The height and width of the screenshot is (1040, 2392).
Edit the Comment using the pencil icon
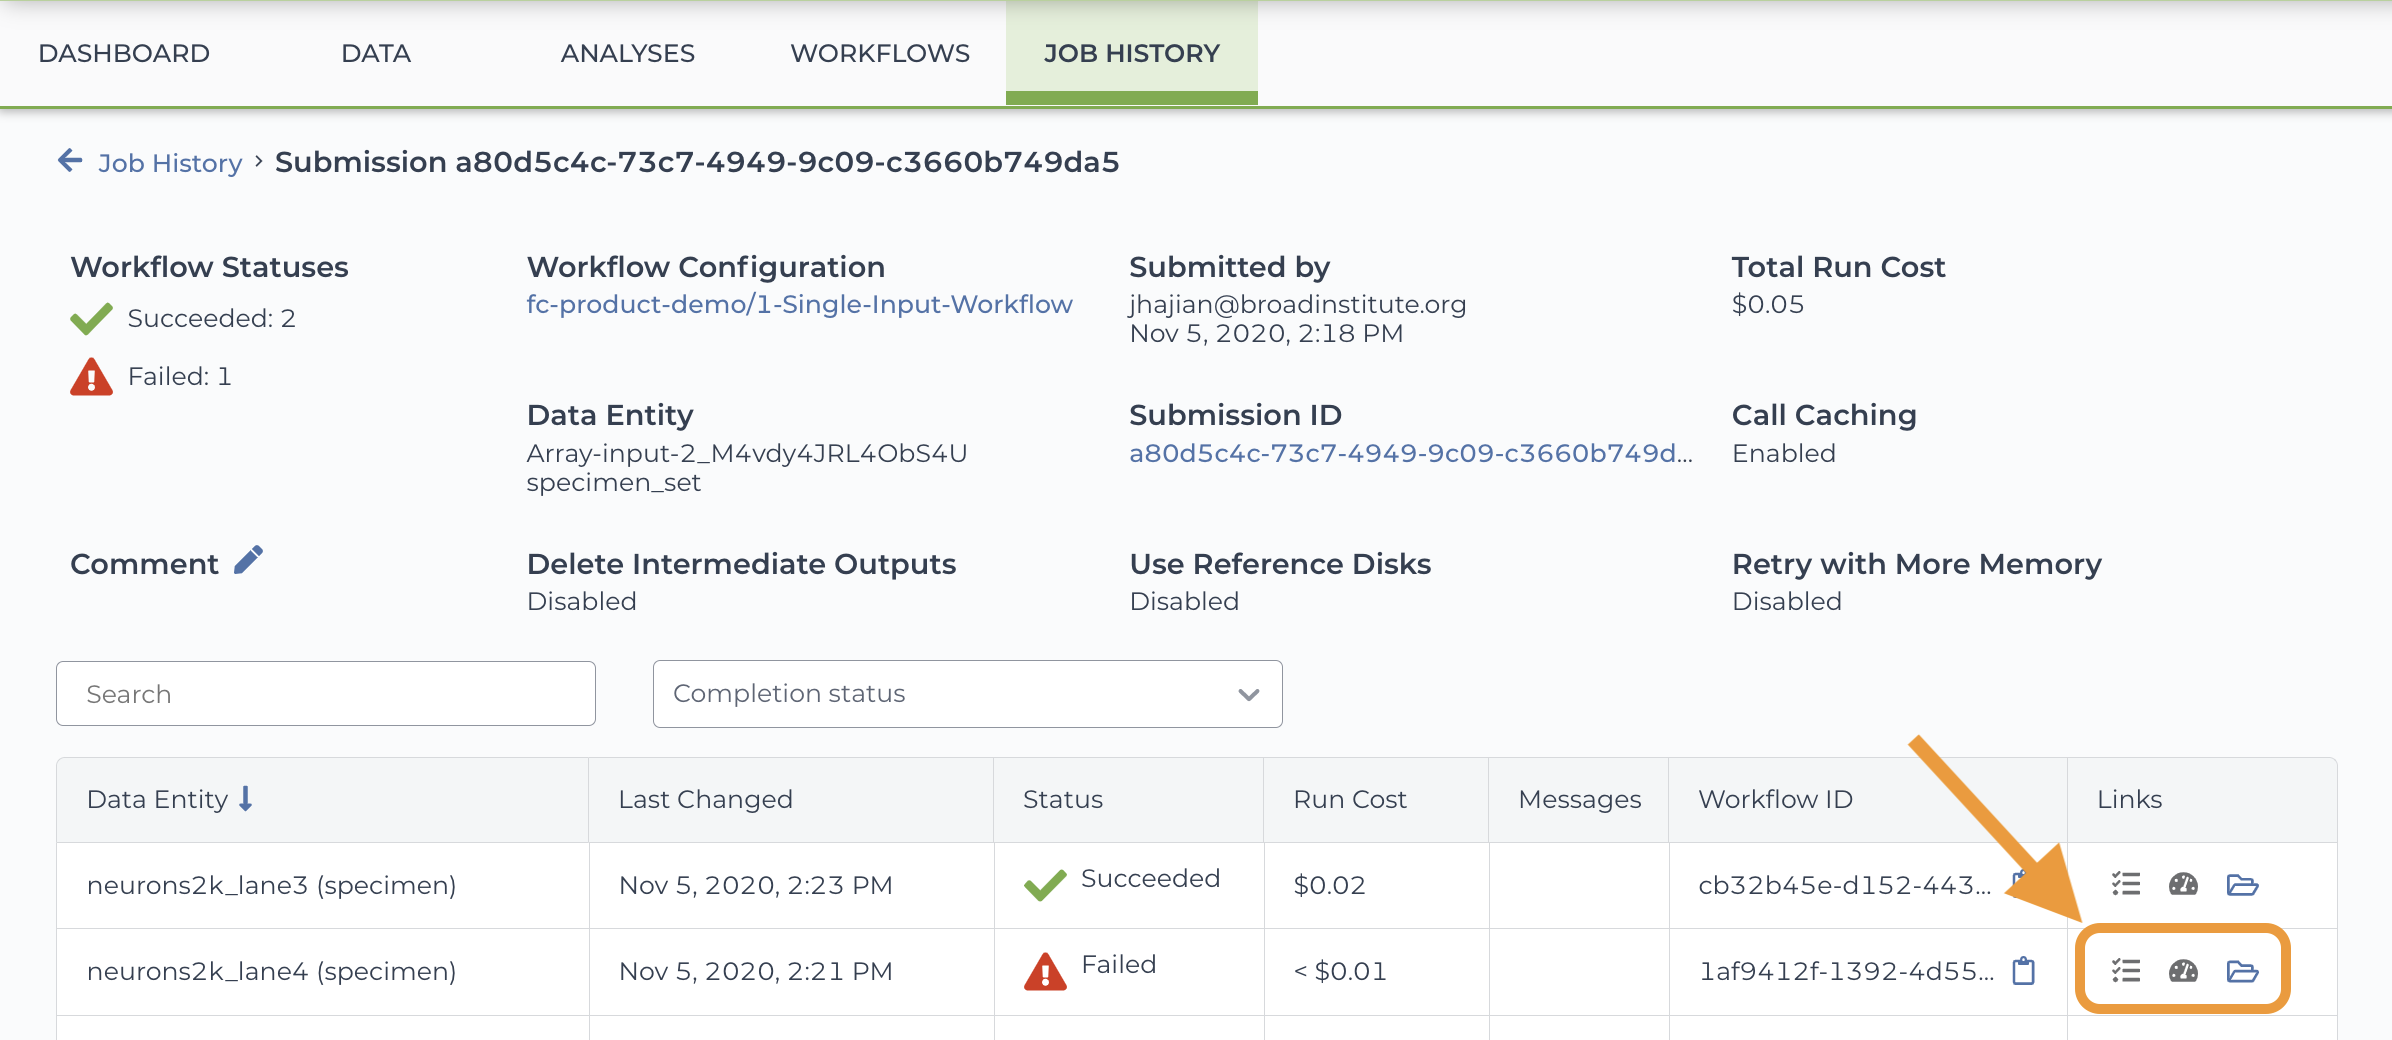248,561
